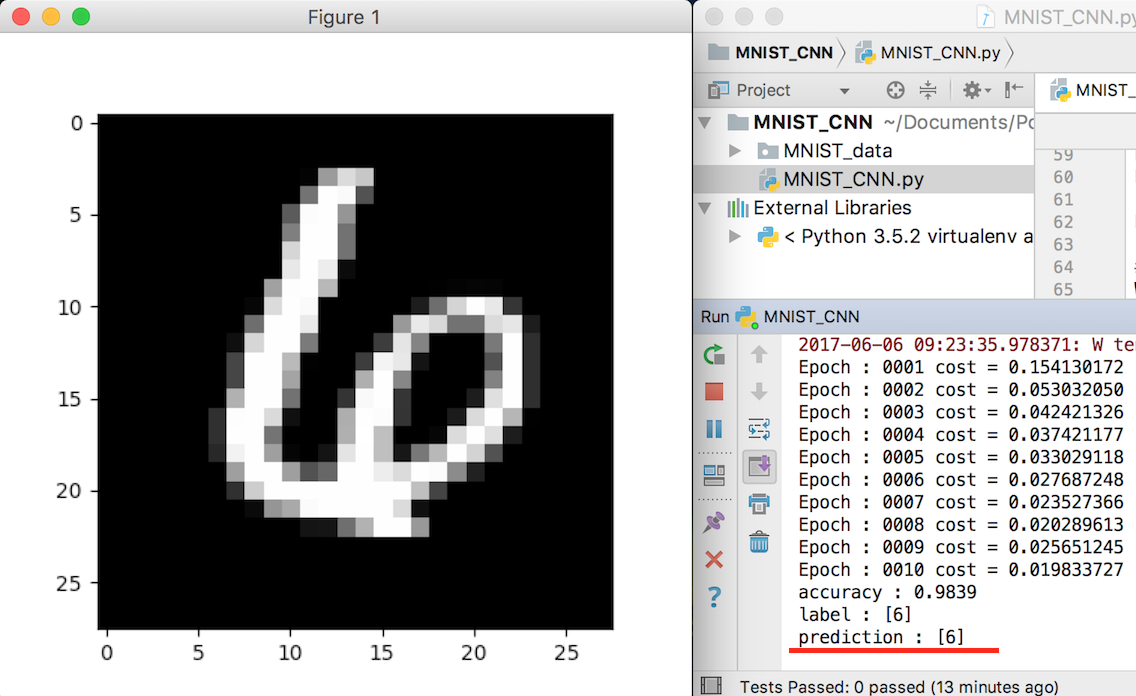Minimize the Figure 1 window

pos(51,17)
